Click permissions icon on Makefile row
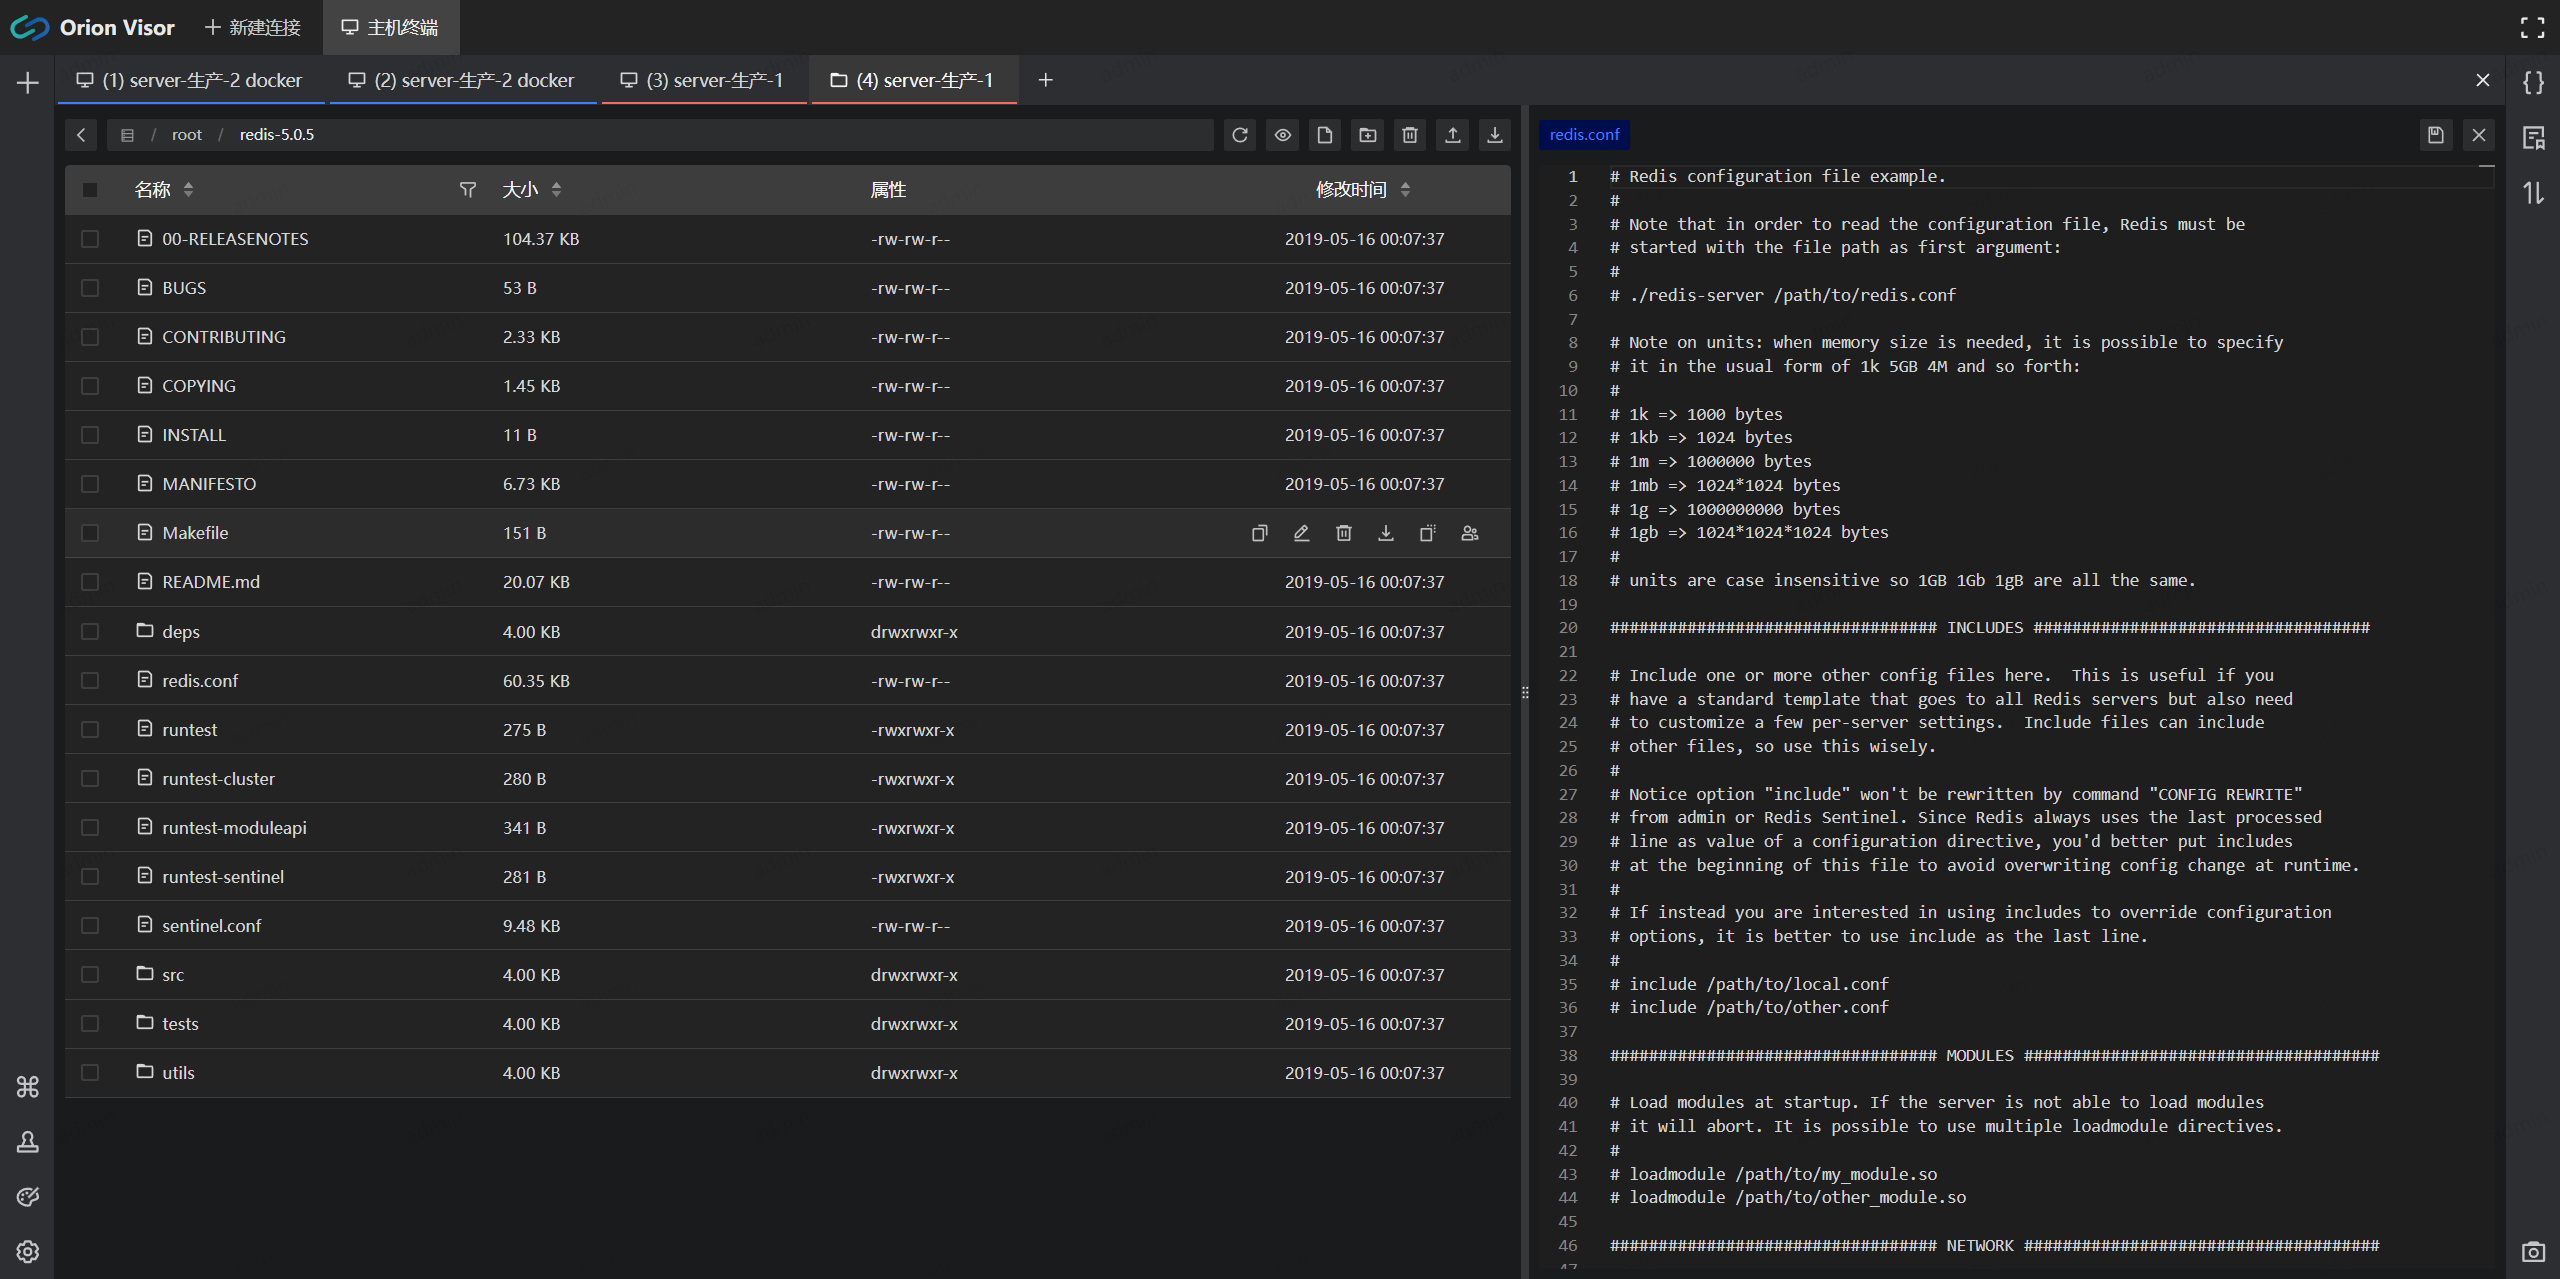Screen dimensions: 2560x1279 point(1469,533)
